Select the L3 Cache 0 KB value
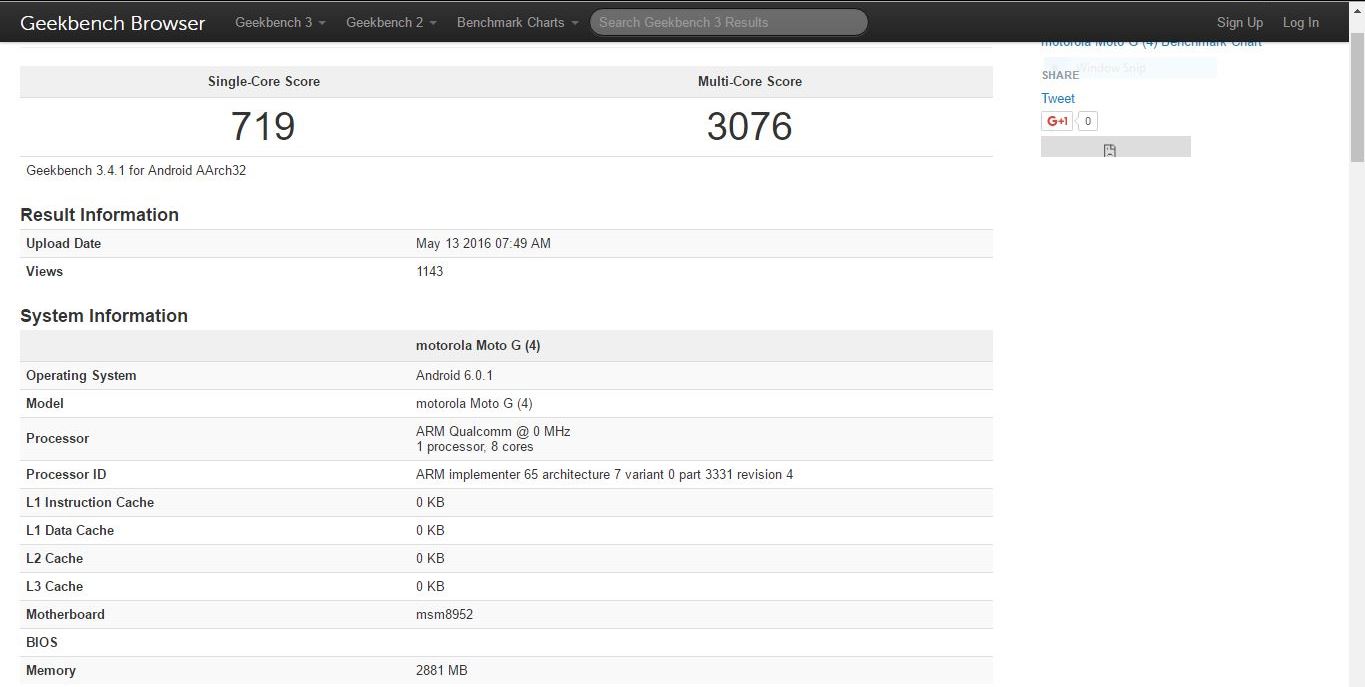 pos(430,586)
